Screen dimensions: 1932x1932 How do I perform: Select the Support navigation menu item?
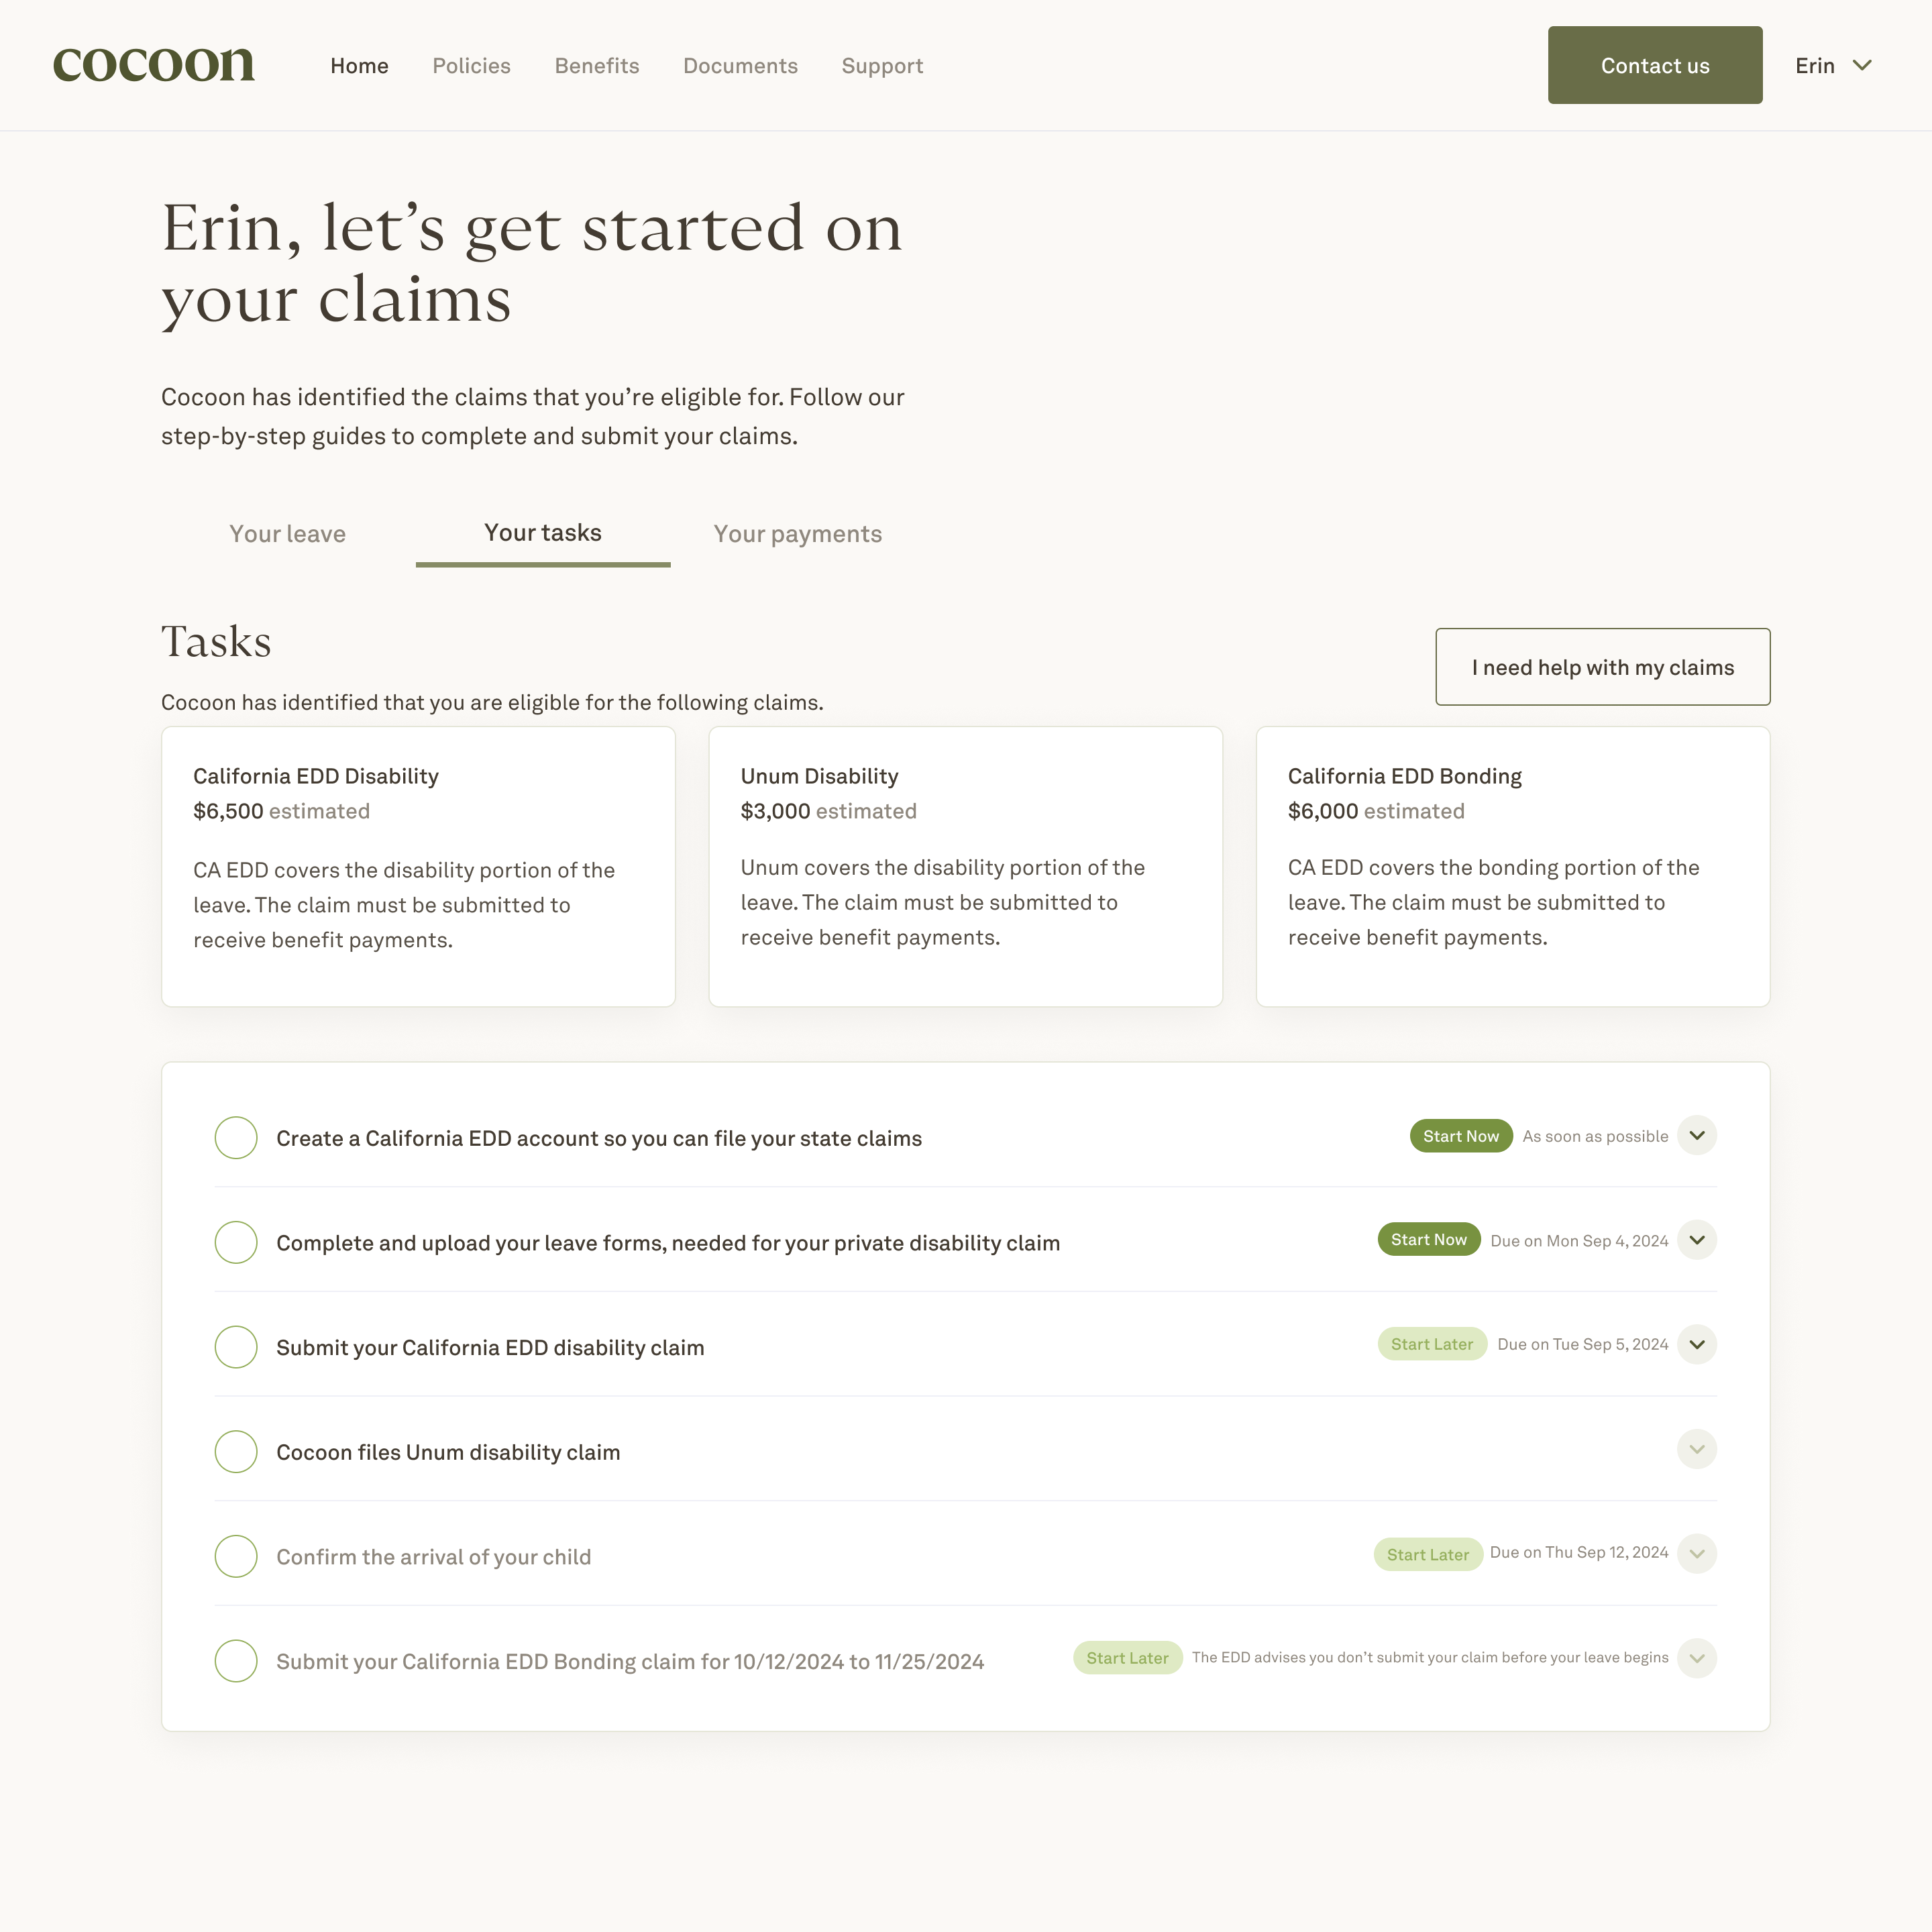coord(883,66)
